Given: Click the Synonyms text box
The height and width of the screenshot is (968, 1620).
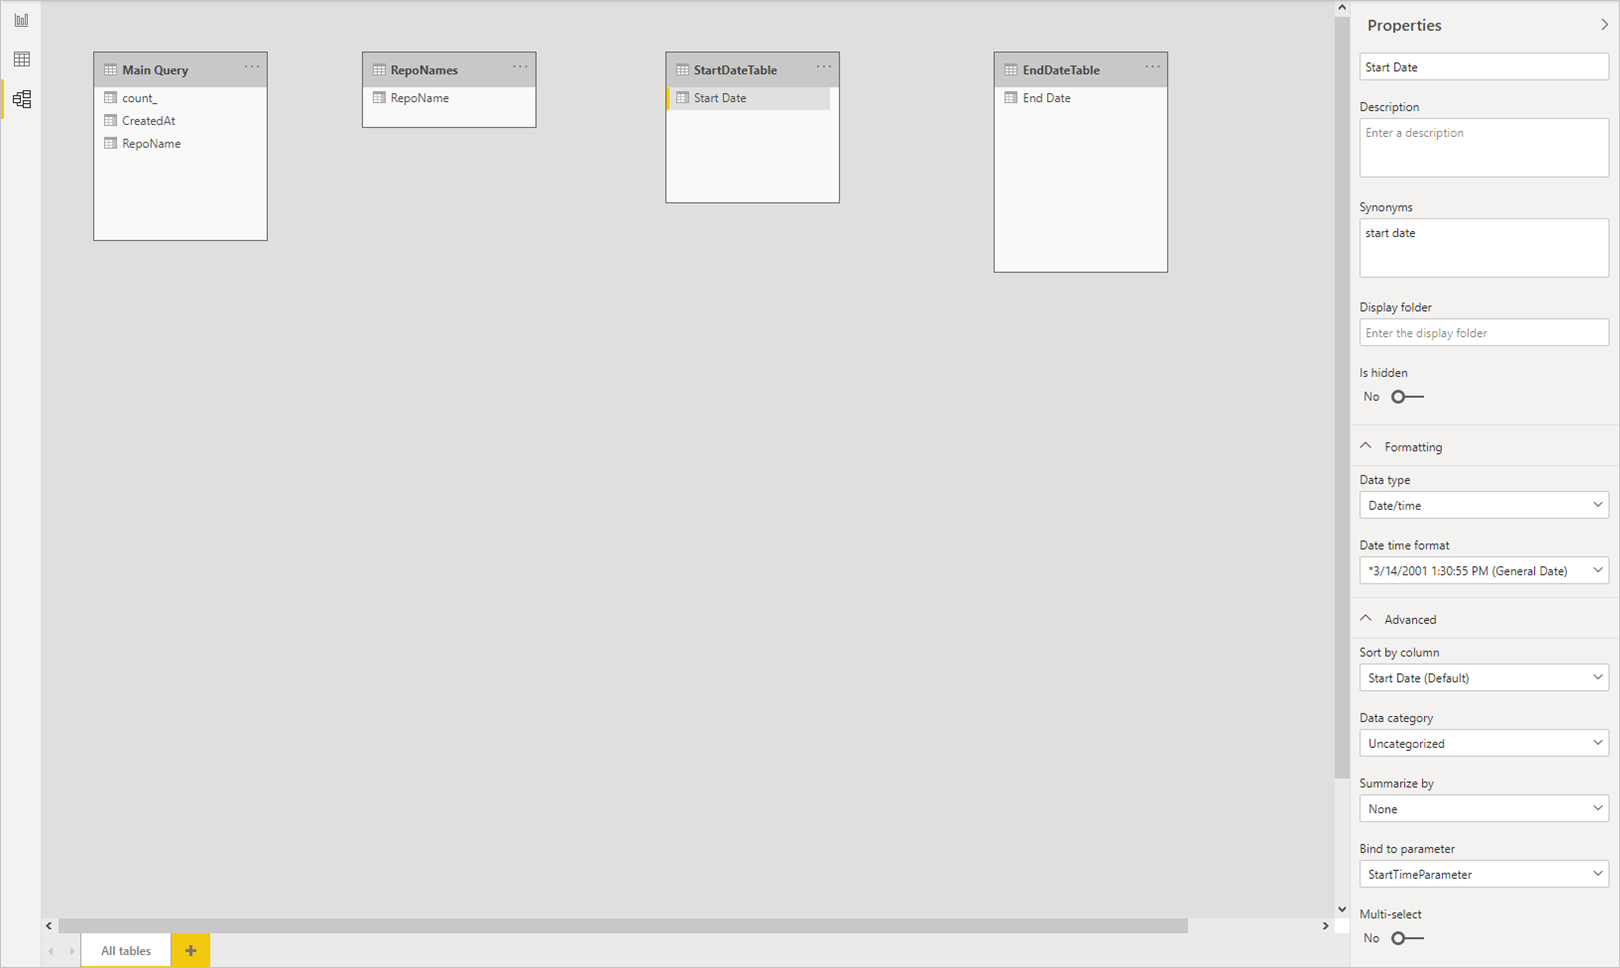Looking at the screenshot, I should [1484, 248].
